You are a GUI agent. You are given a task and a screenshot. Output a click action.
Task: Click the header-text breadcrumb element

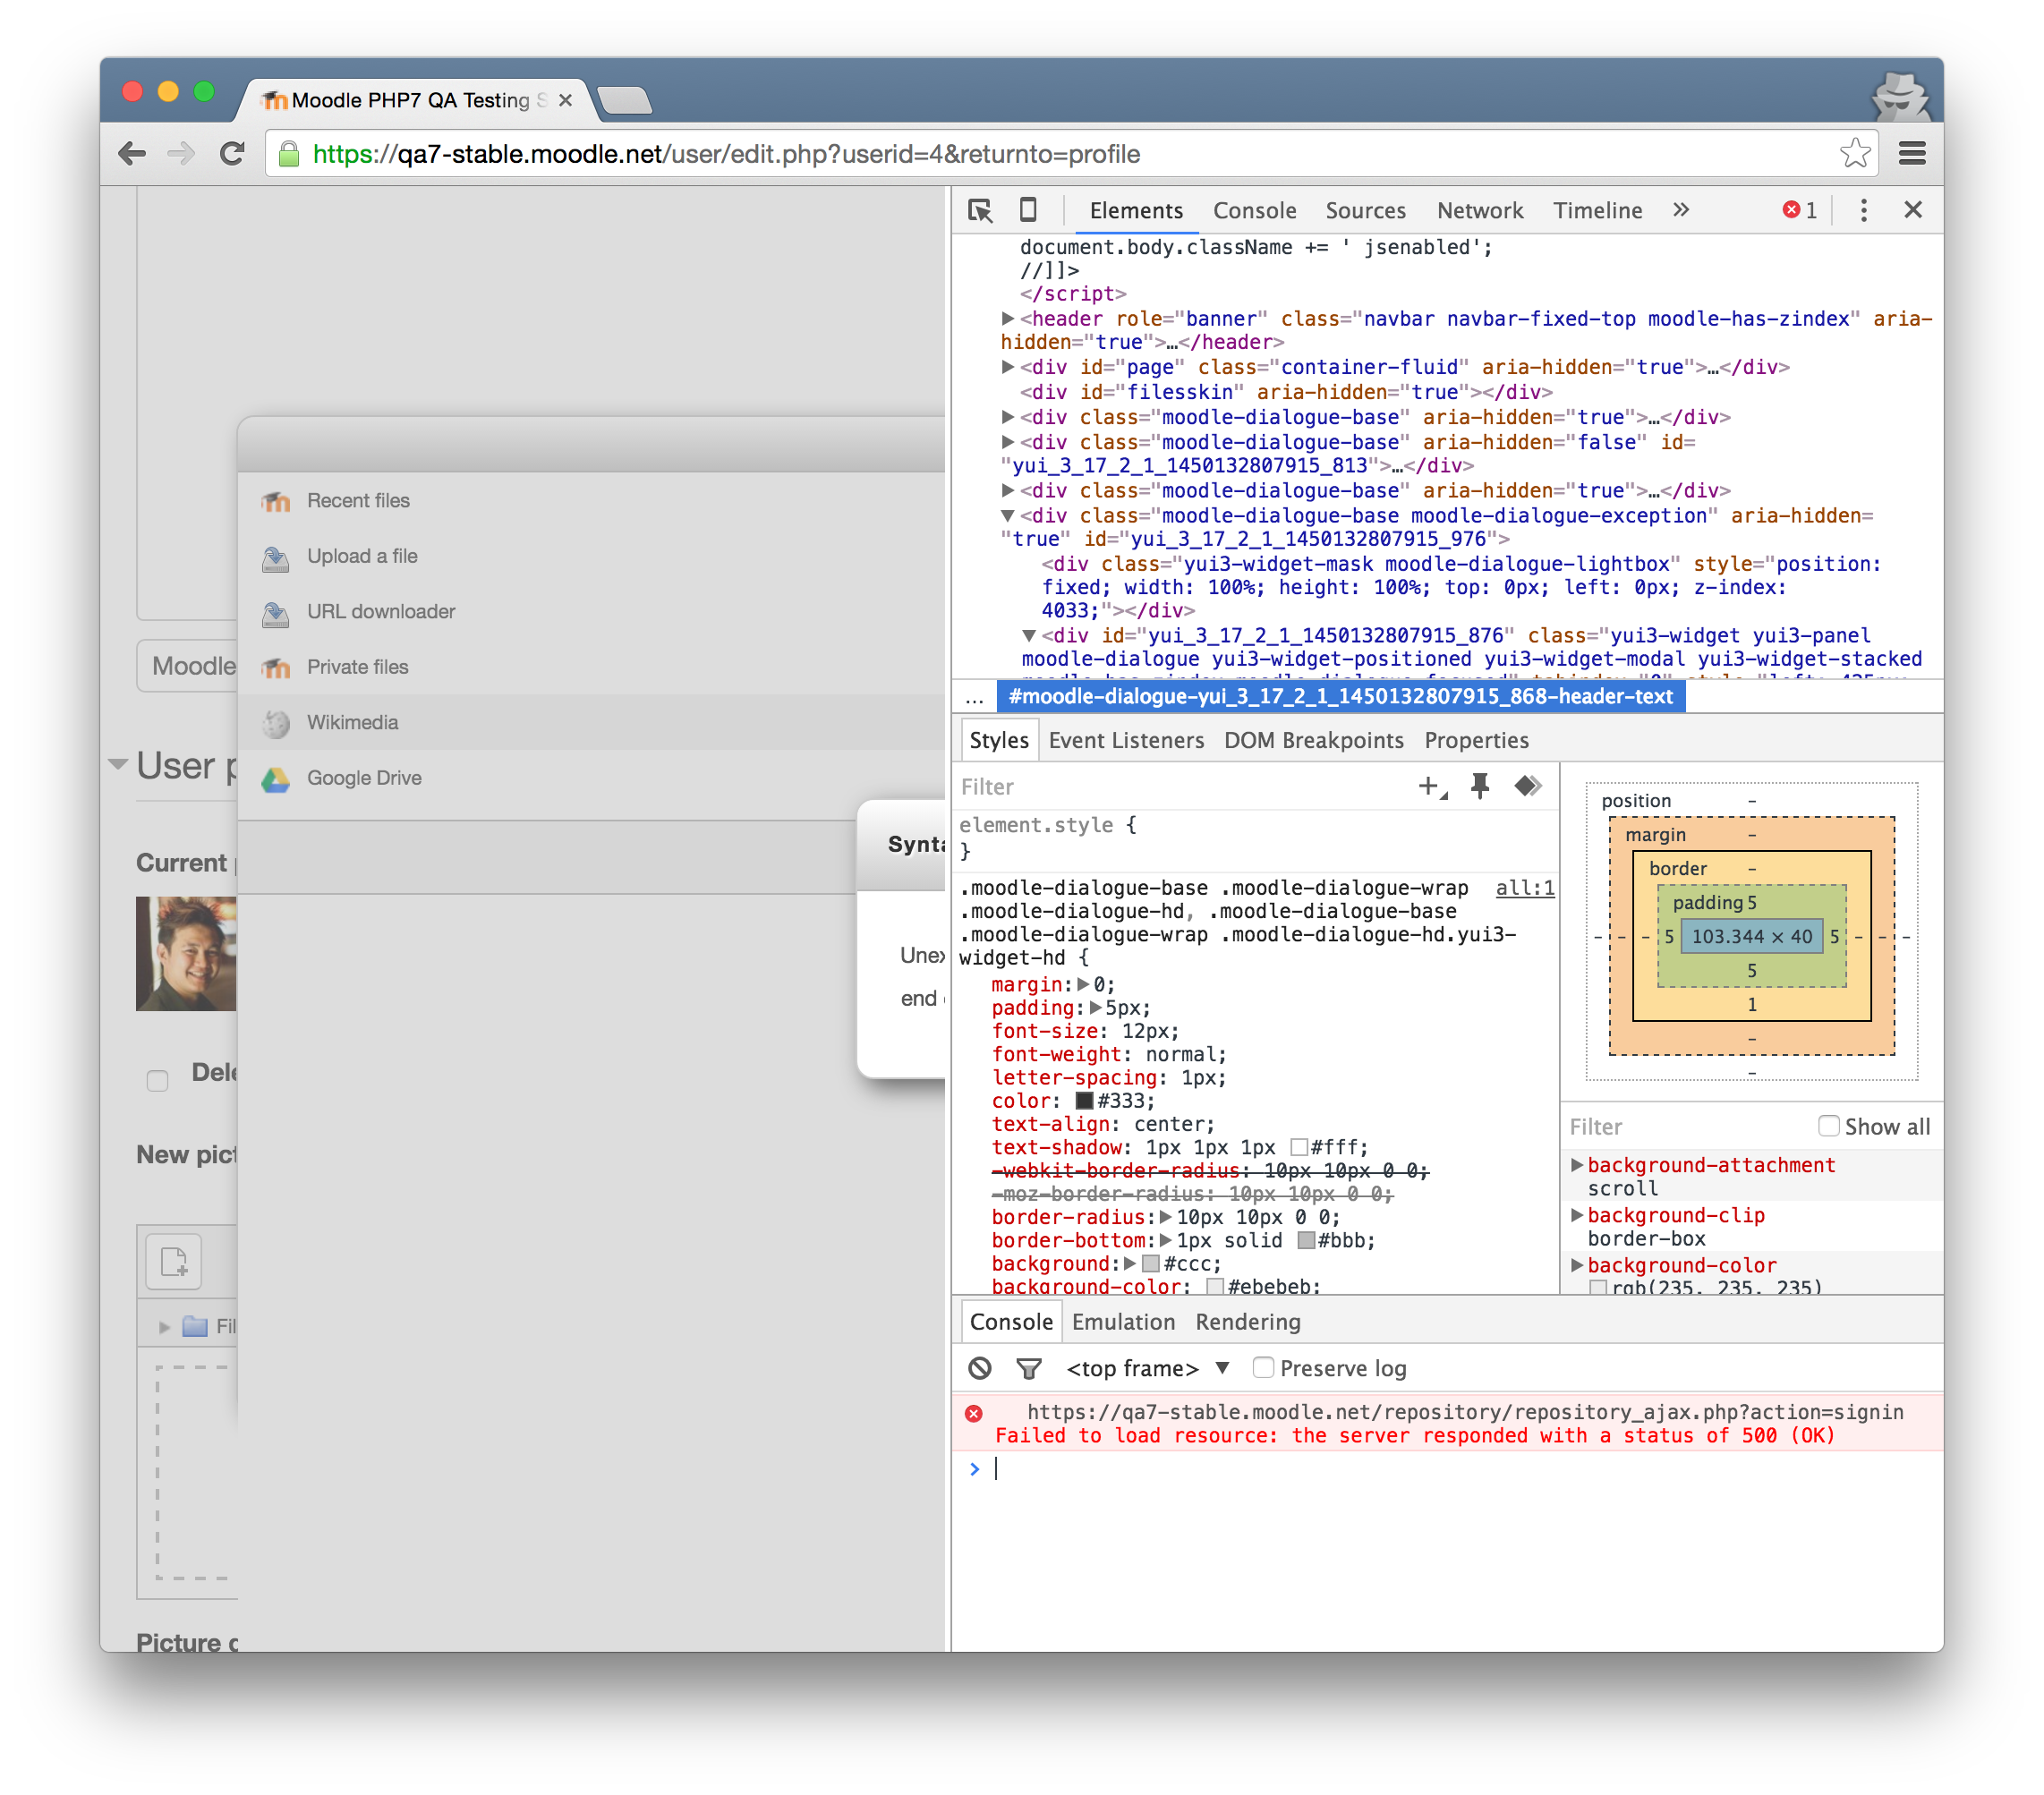click(1340, 696)
